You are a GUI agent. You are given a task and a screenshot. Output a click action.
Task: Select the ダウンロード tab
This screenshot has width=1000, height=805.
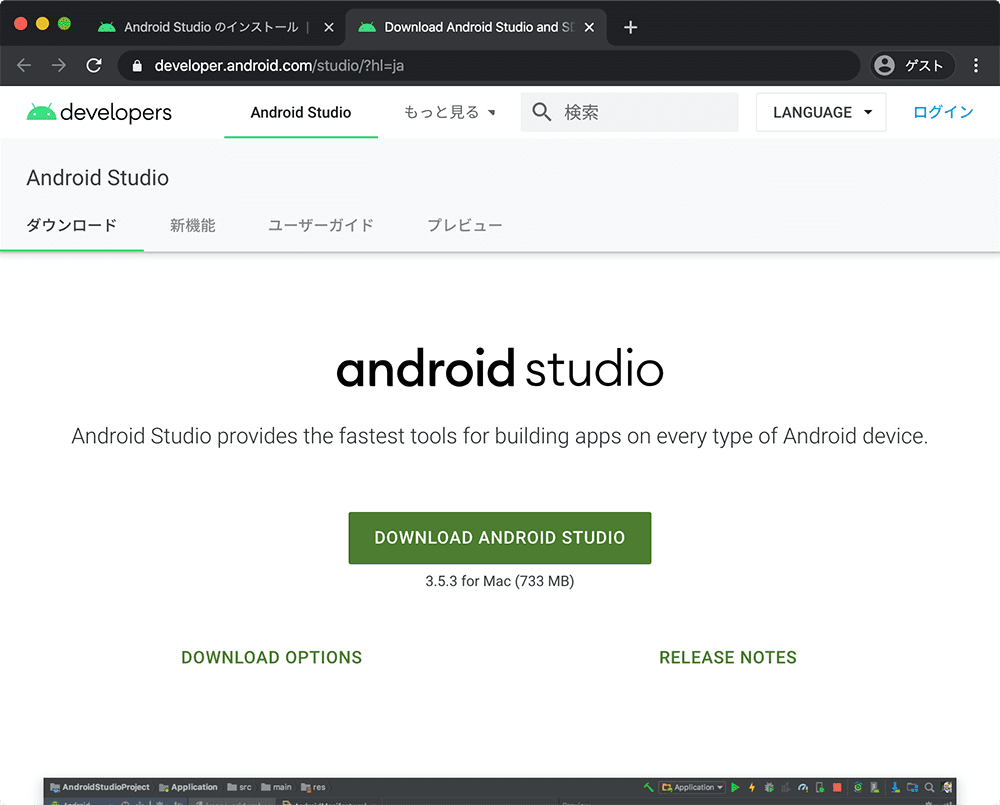(71, 225)
